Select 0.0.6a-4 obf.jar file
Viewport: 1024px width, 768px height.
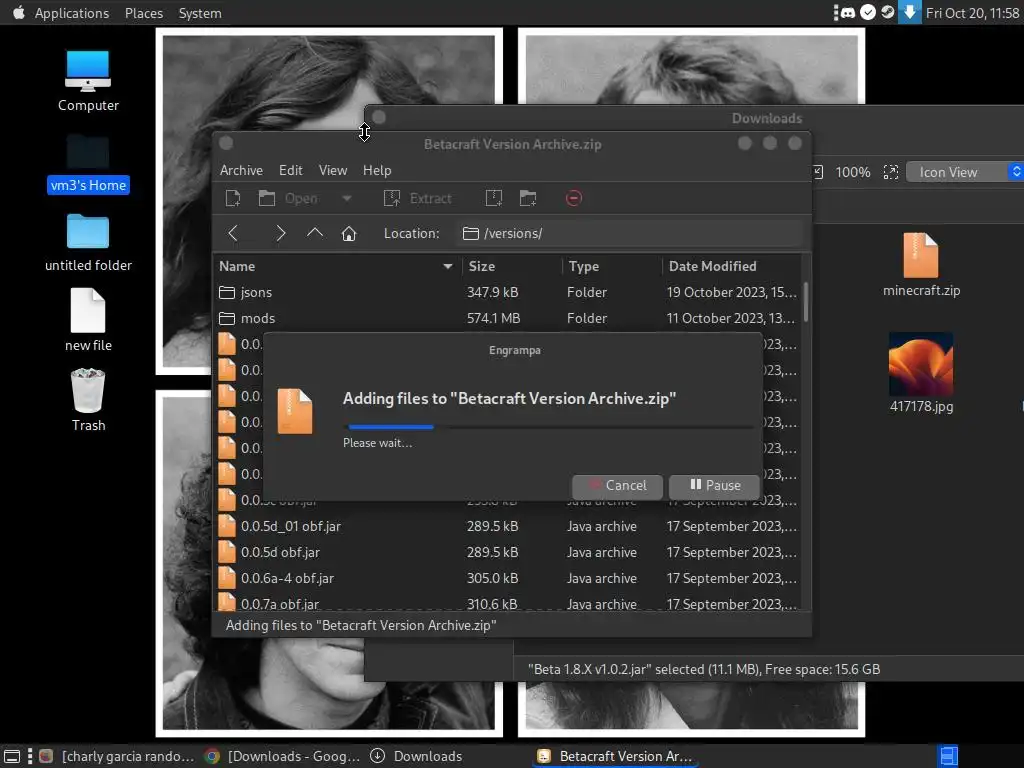click(x=507, y=579)
